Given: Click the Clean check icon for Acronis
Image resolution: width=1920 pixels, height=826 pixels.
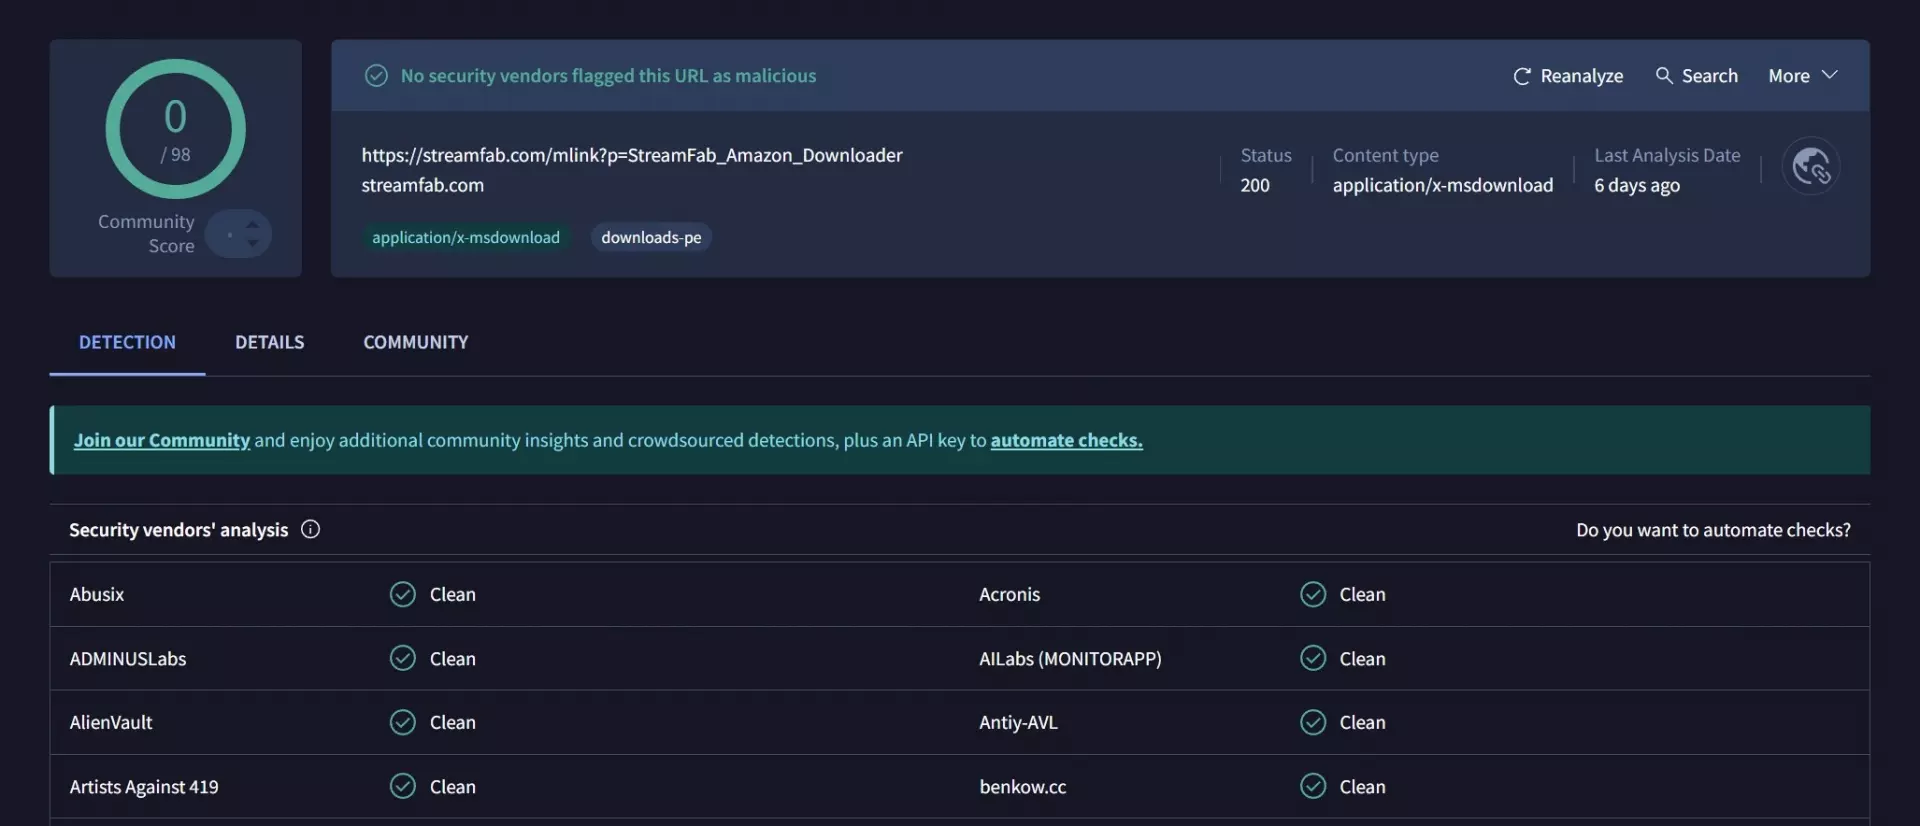Looking at the screenshot, I should [x=1313, y=594].
